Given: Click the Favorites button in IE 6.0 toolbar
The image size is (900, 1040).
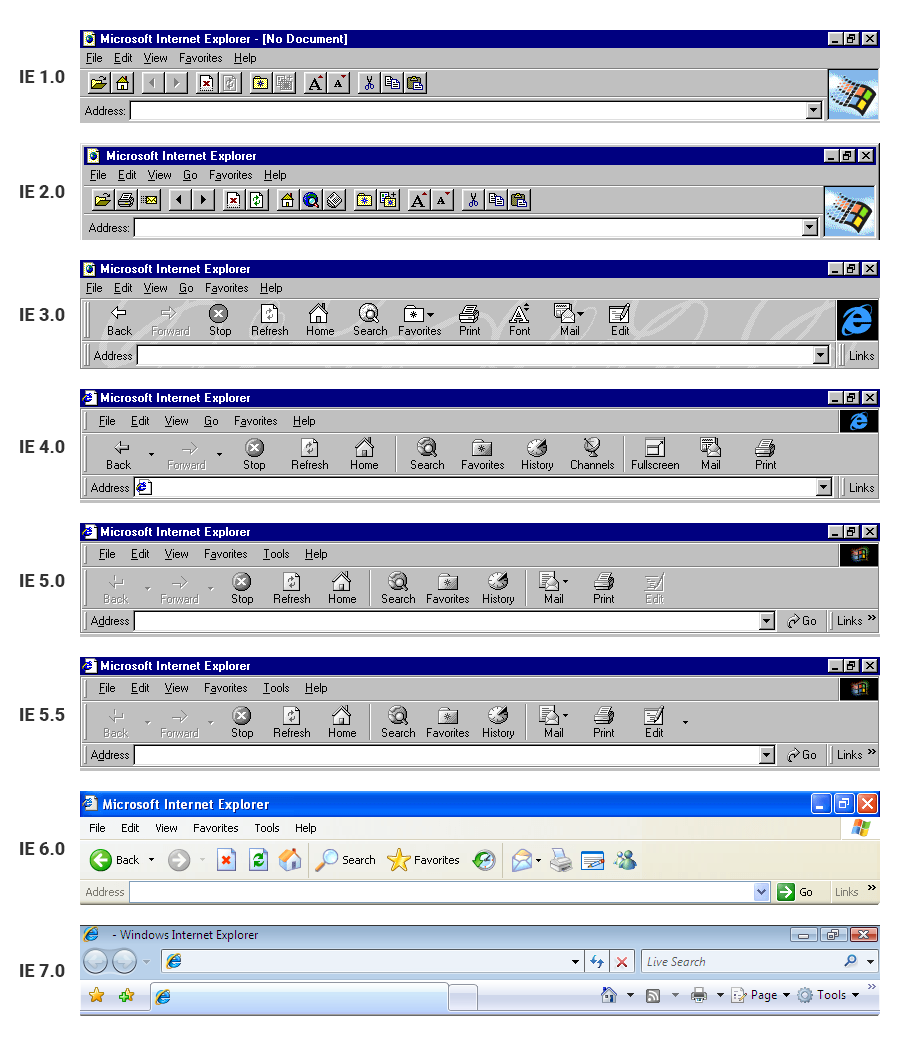Looking at the screenshot, I should pos(423,860).
